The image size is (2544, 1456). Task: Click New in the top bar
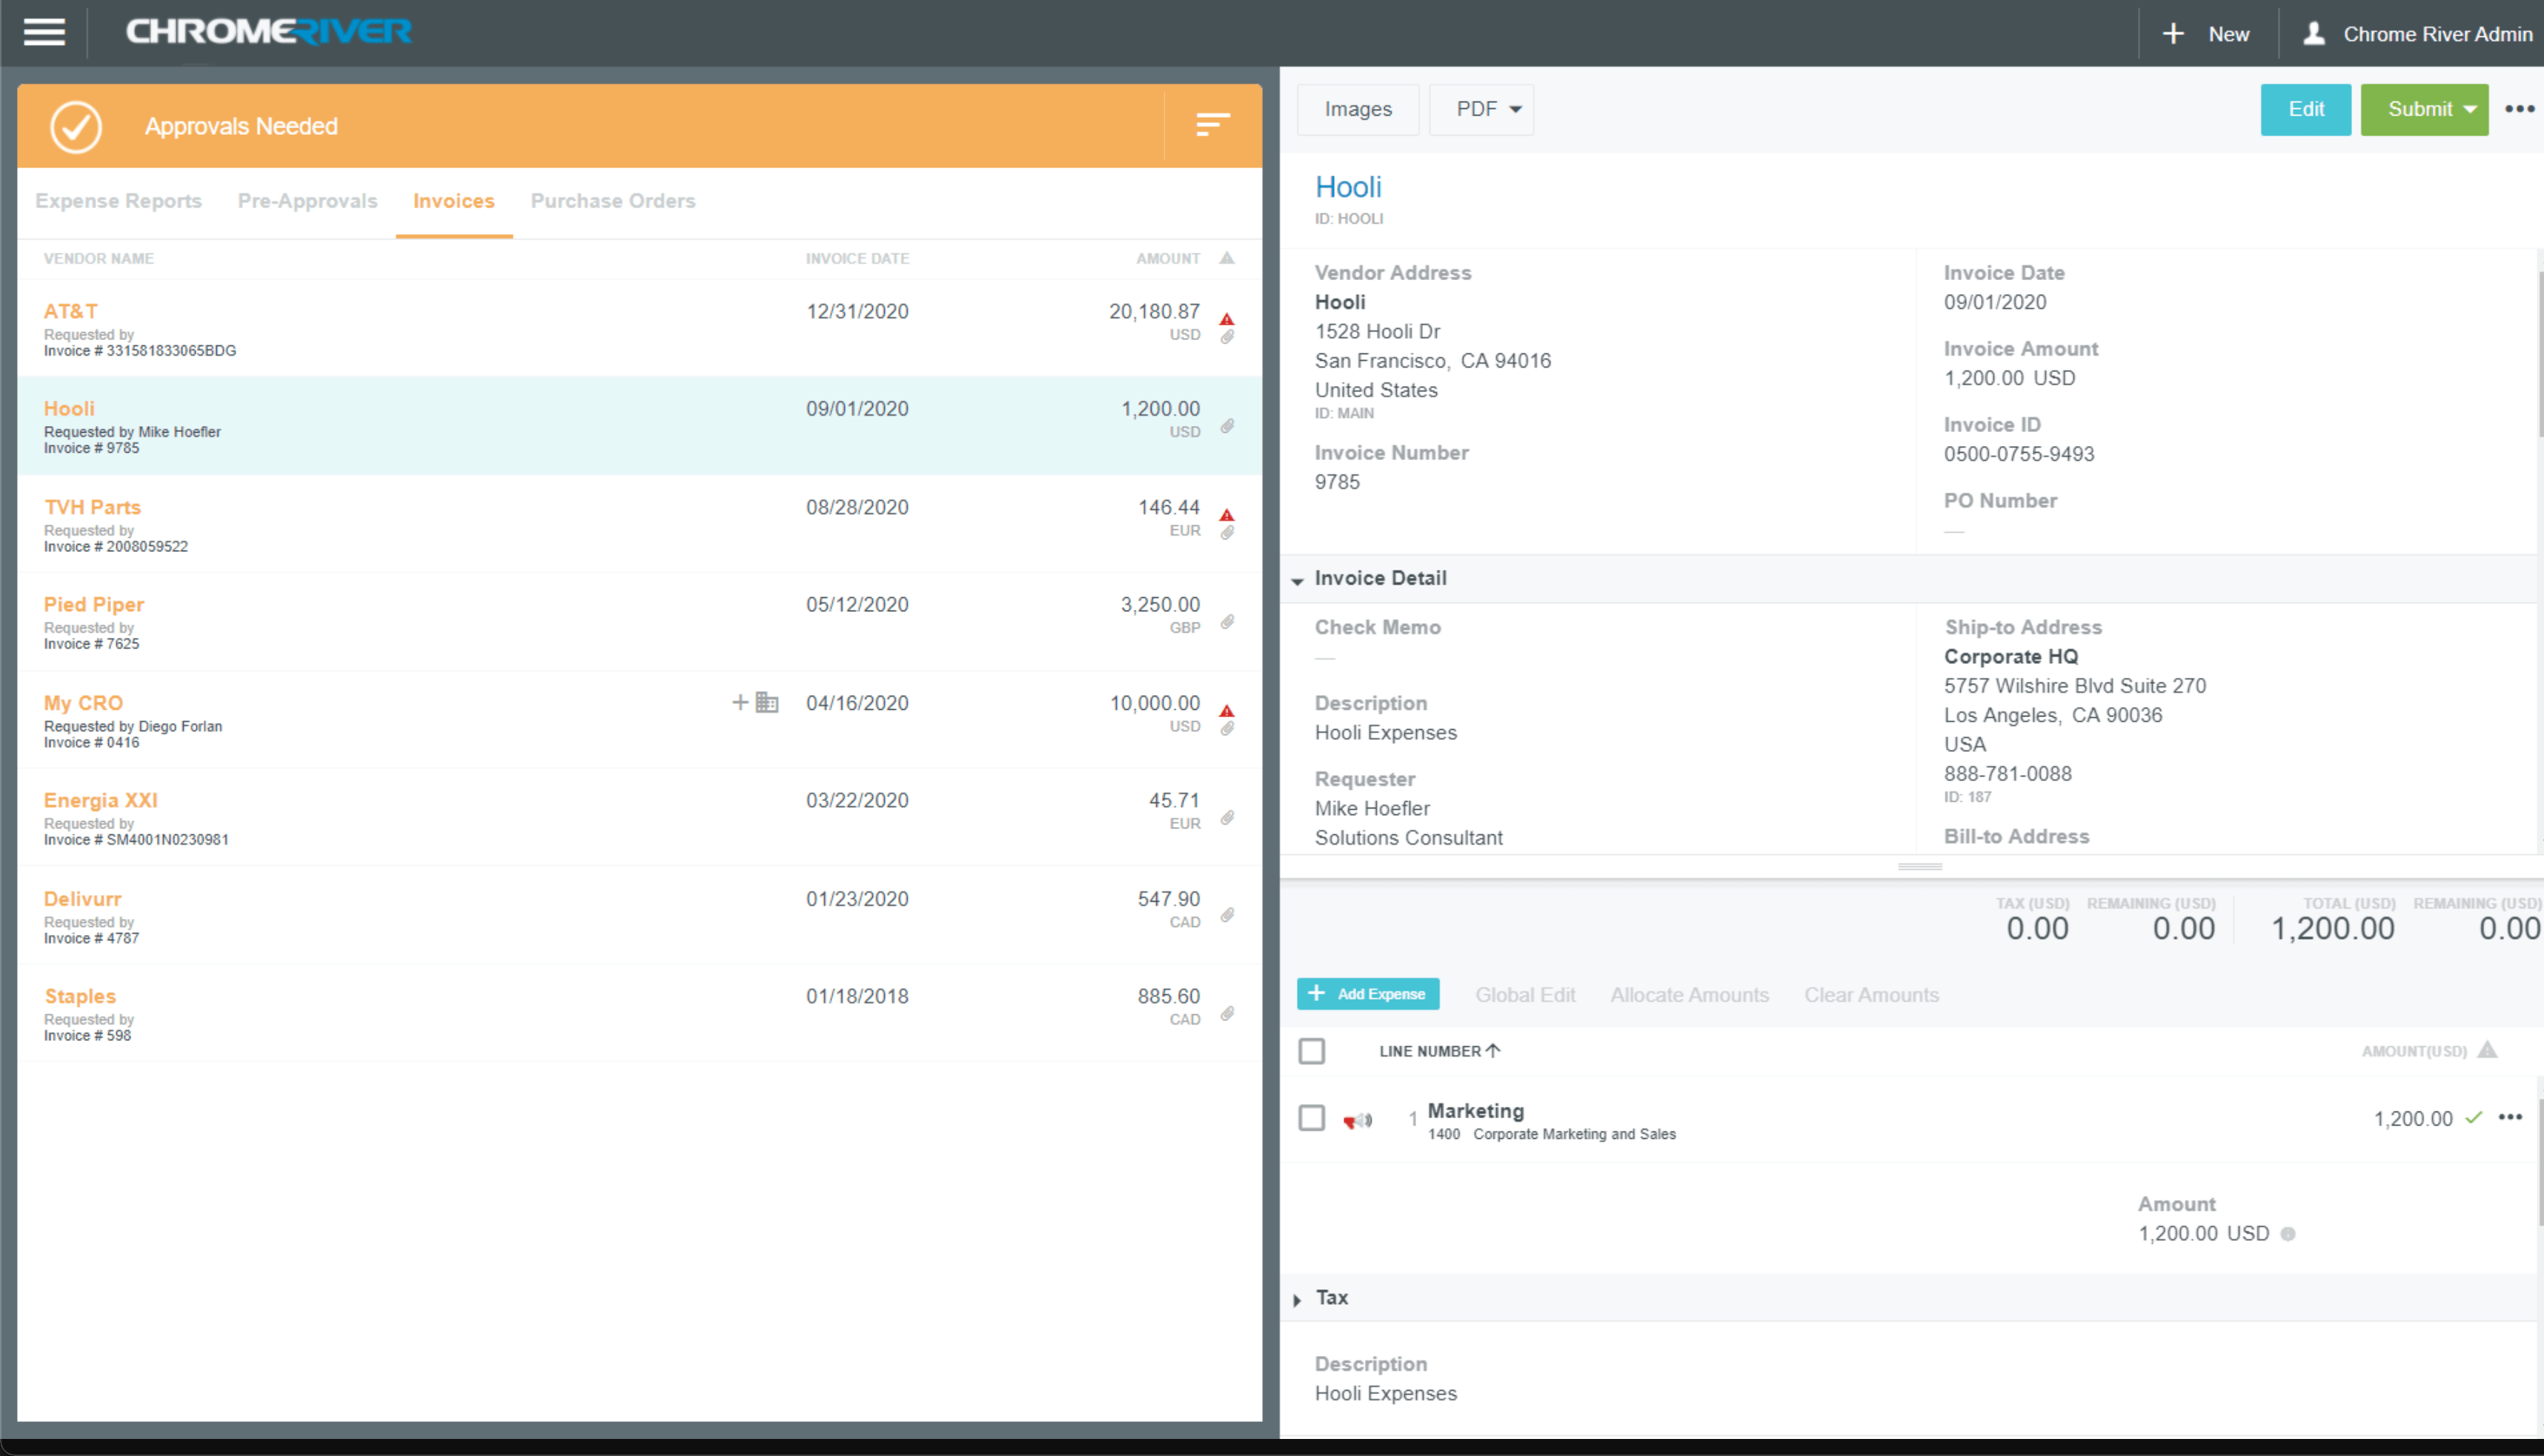(x=2228, y=34)
